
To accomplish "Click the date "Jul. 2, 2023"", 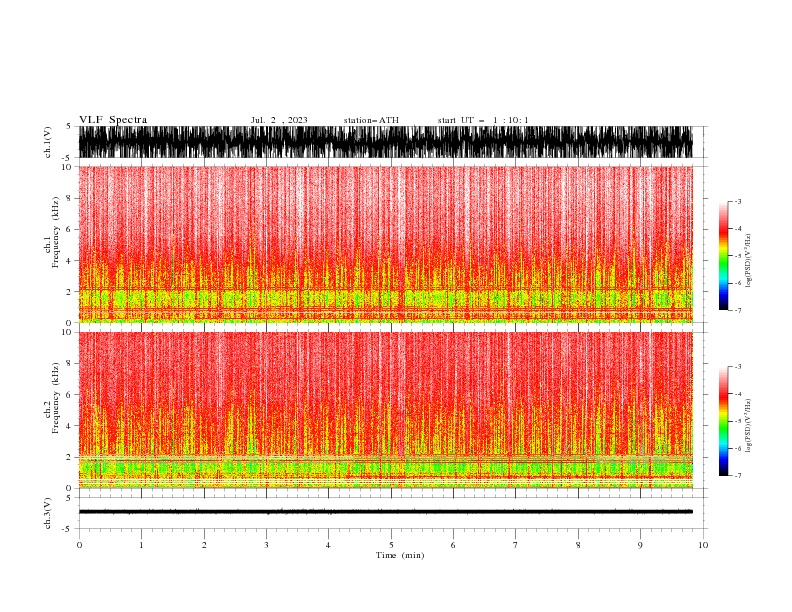I will [279, 120].
